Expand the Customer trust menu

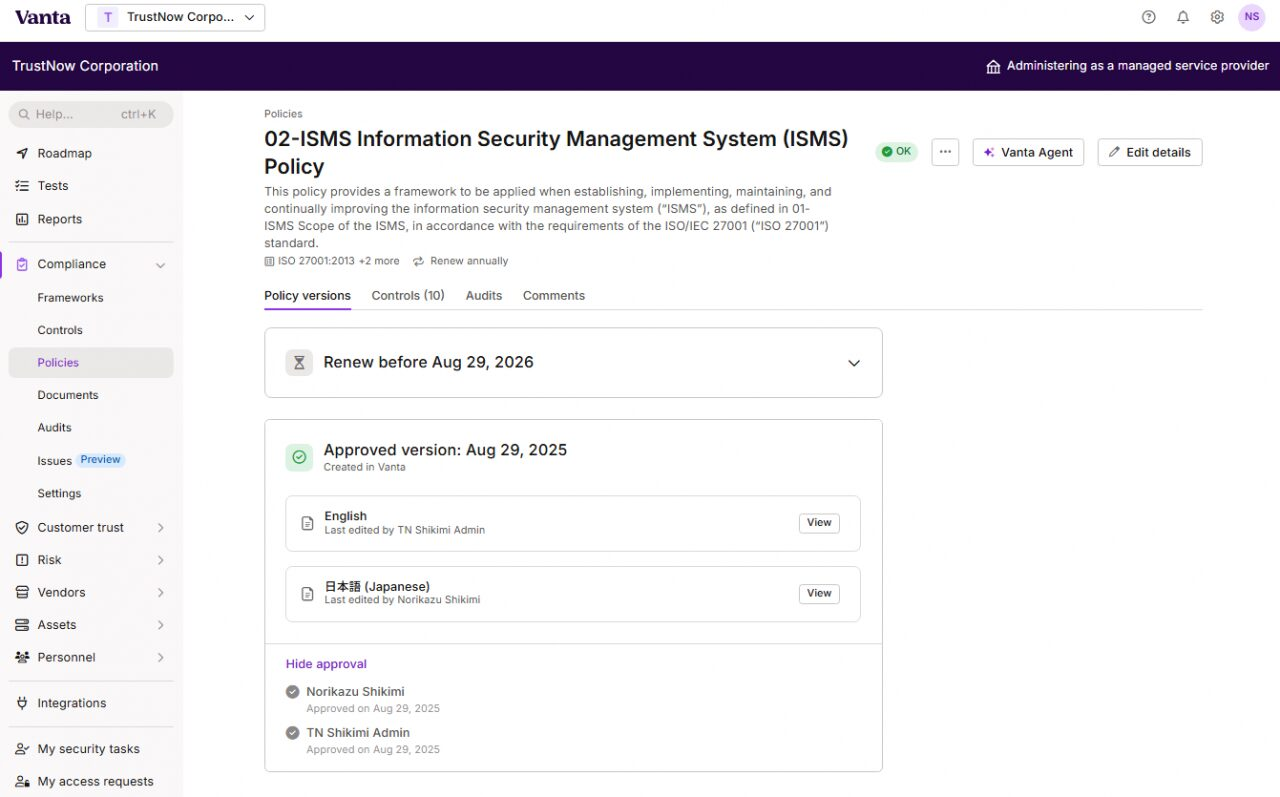160,528
